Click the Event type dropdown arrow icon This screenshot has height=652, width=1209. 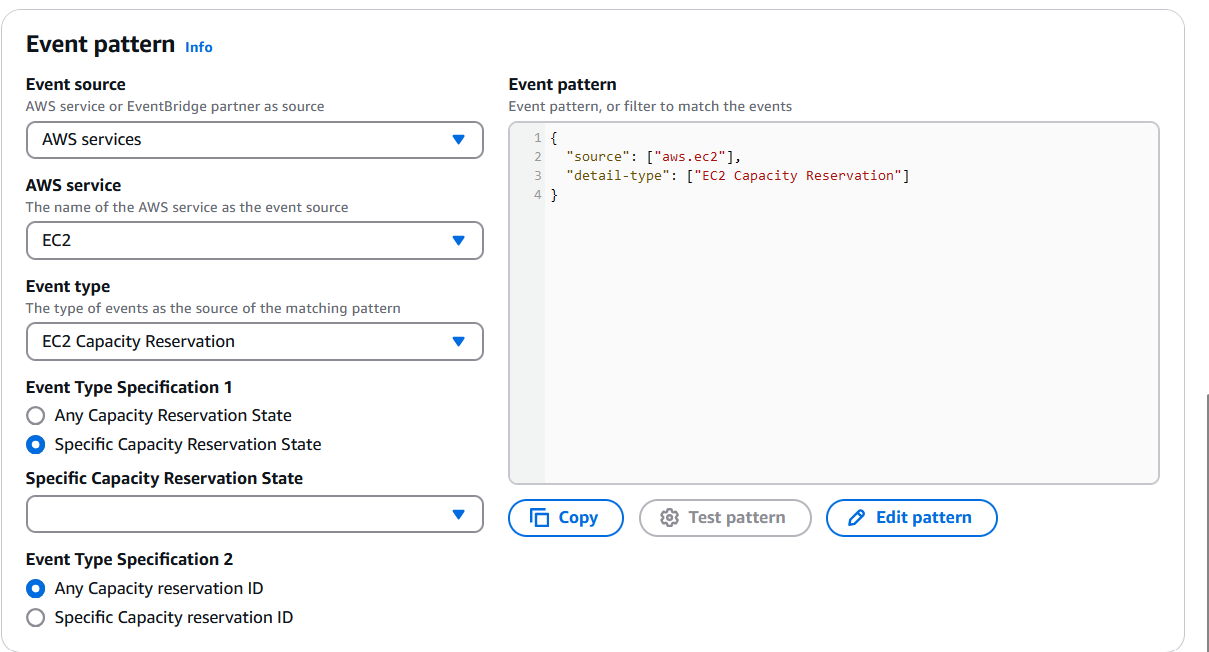pos(459,342)
